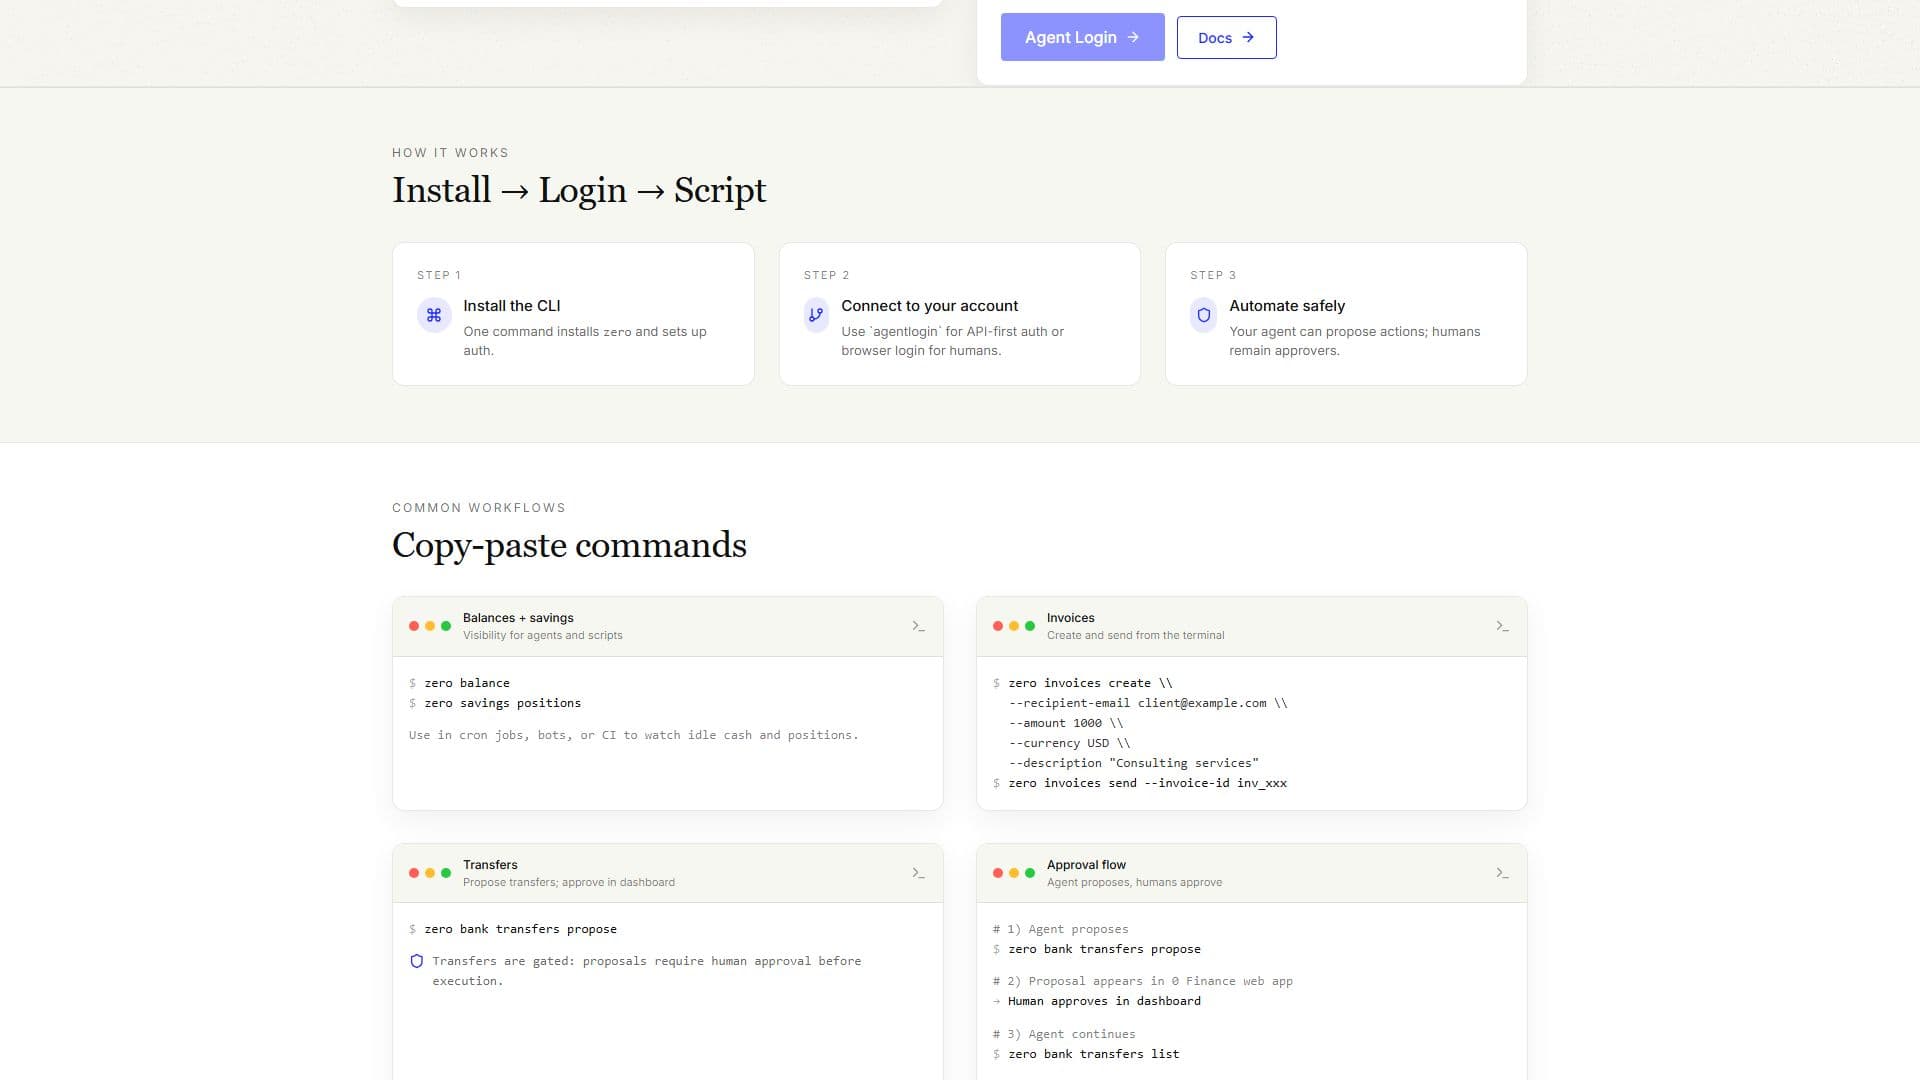Click the 'STEP 2' label
This screenshot has height=1080, width=1920.
pos(826,275)
